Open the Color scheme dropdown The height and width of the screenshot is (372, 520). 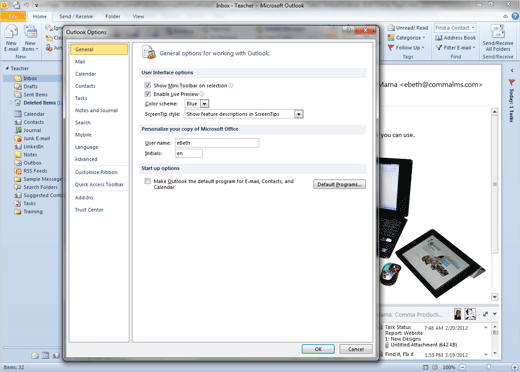pos(205,104)
